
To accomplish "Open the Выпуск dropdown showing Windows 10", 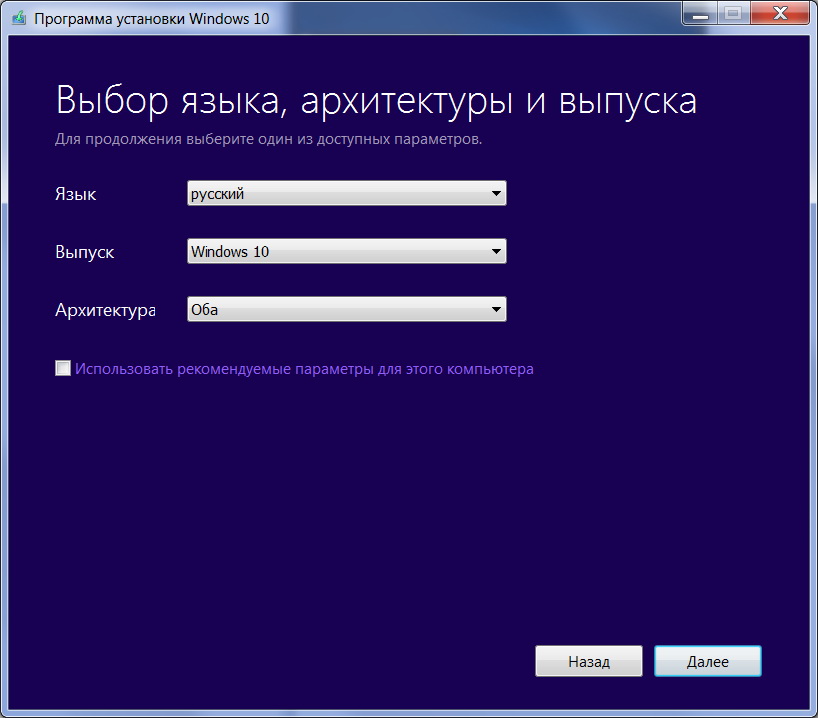I will pos(346,251).
